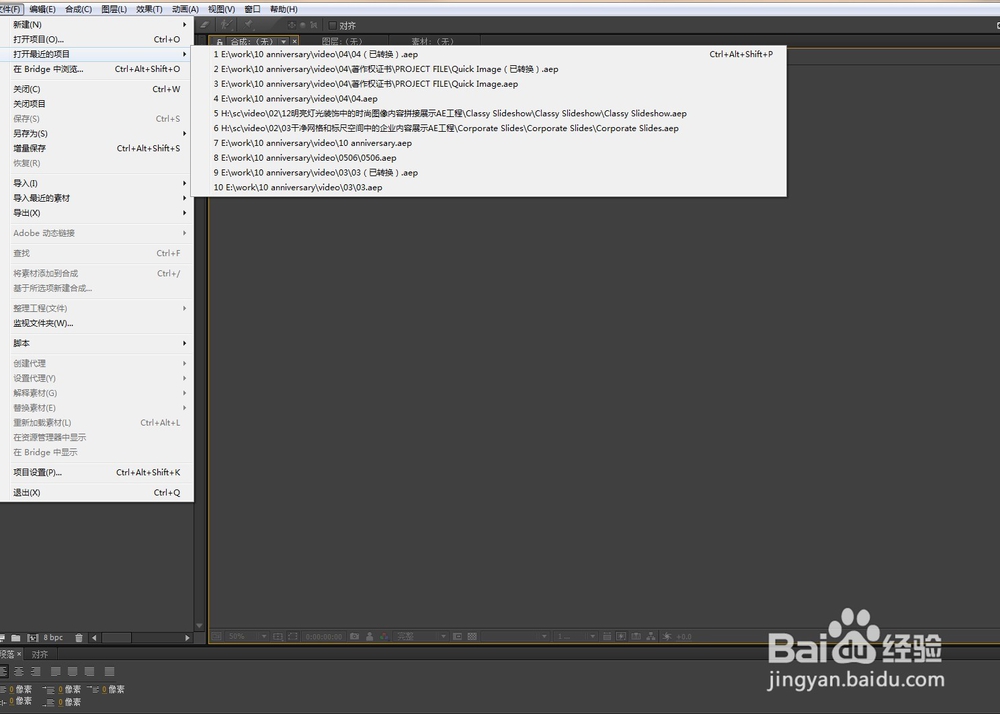
Task: Click the justify last left icon
Action: click(55, 671)
